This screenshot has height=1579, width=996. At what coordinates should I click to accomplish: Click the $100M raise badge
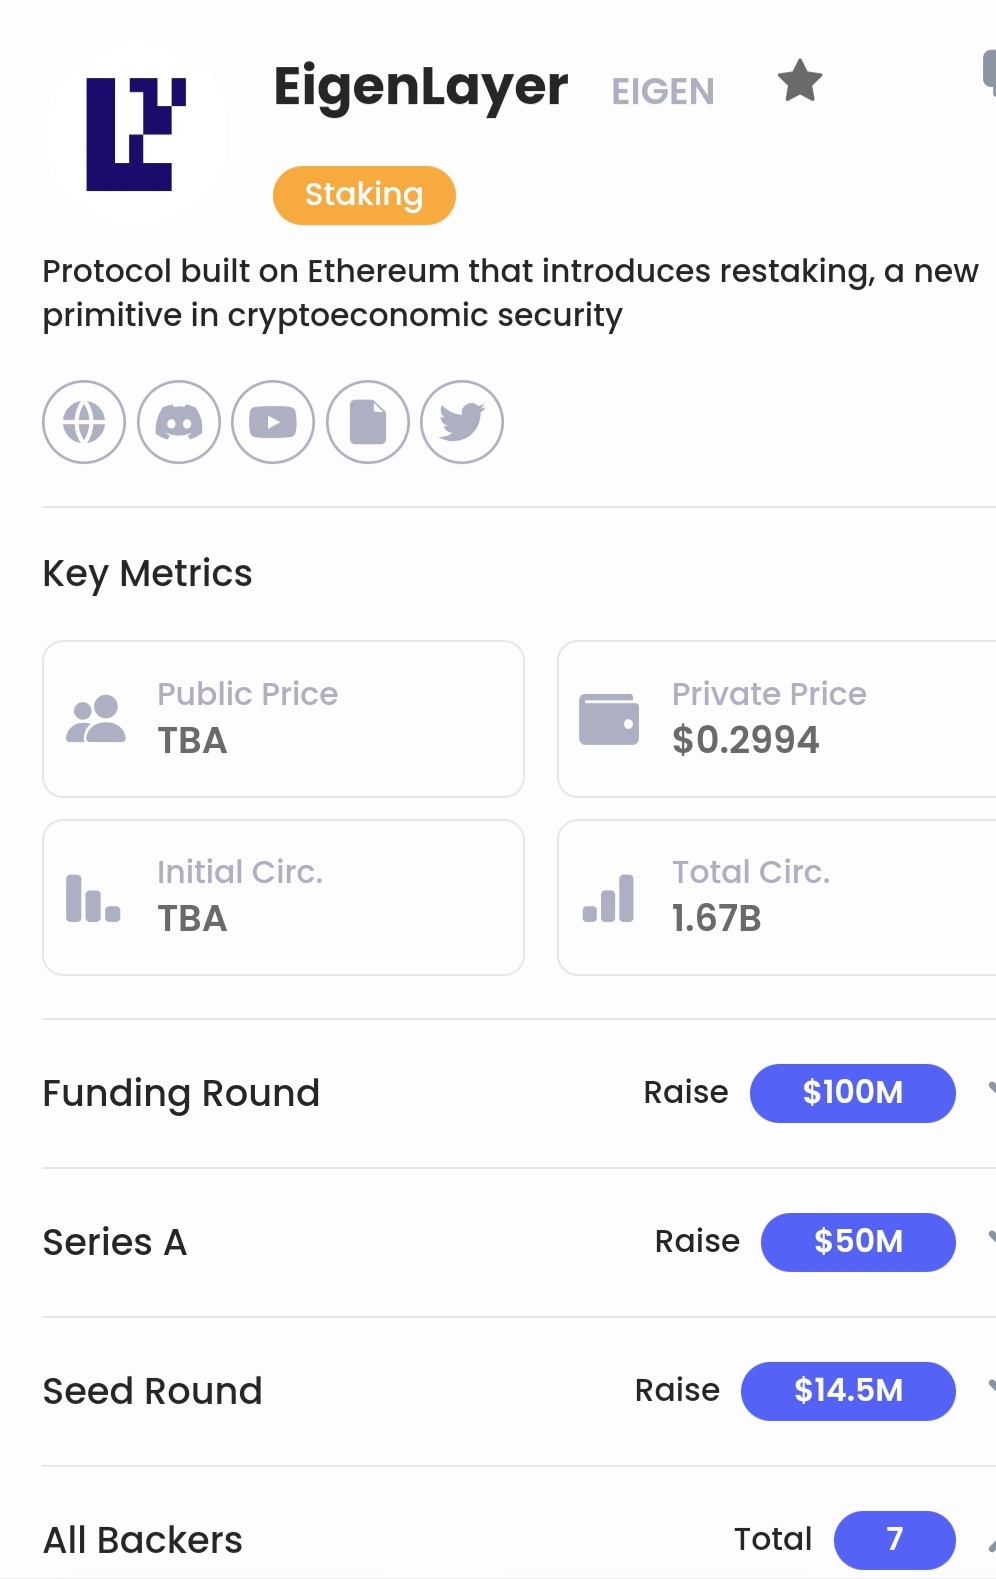[x=852, y=1093]
